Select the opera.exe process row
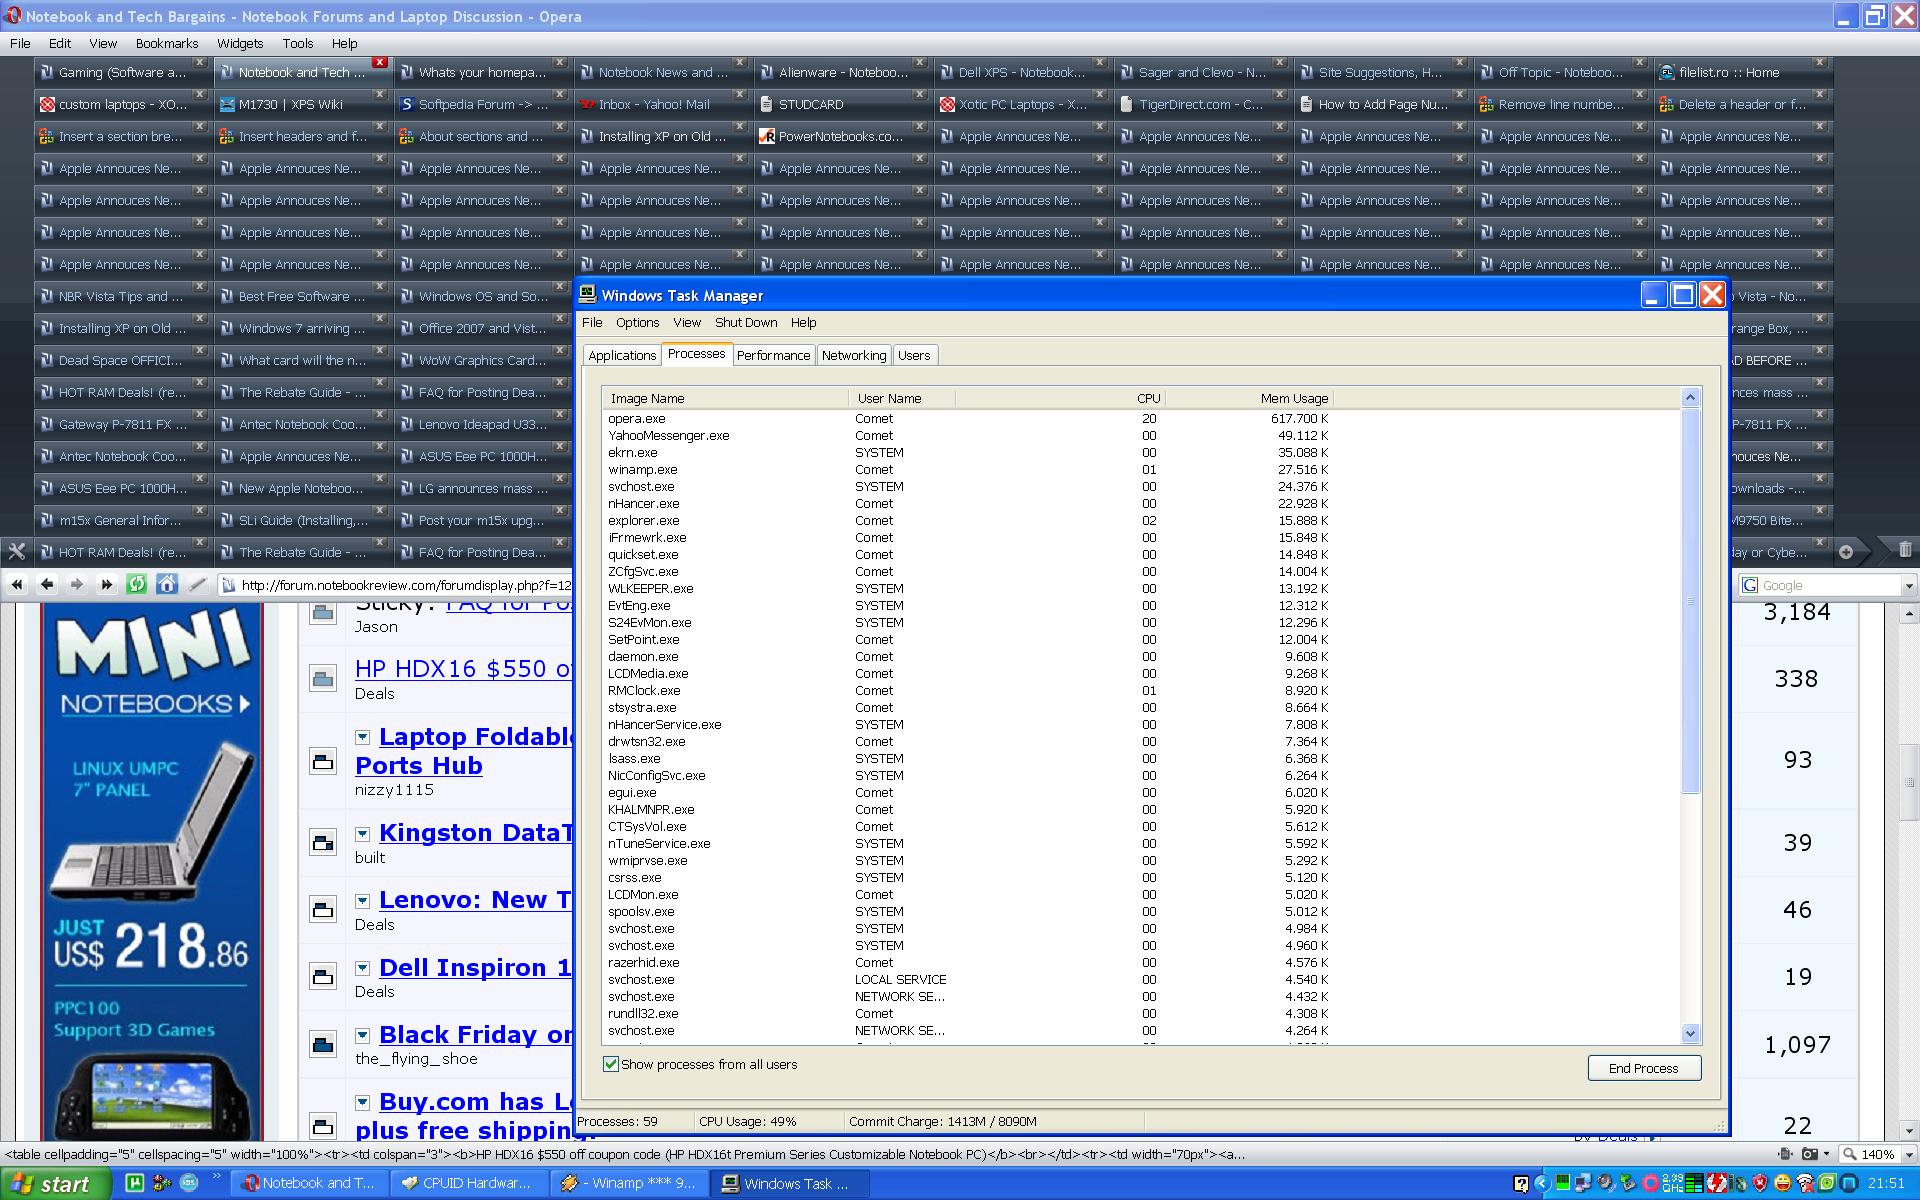This screenshot has width=1920, height=1200. click(970, 419)
